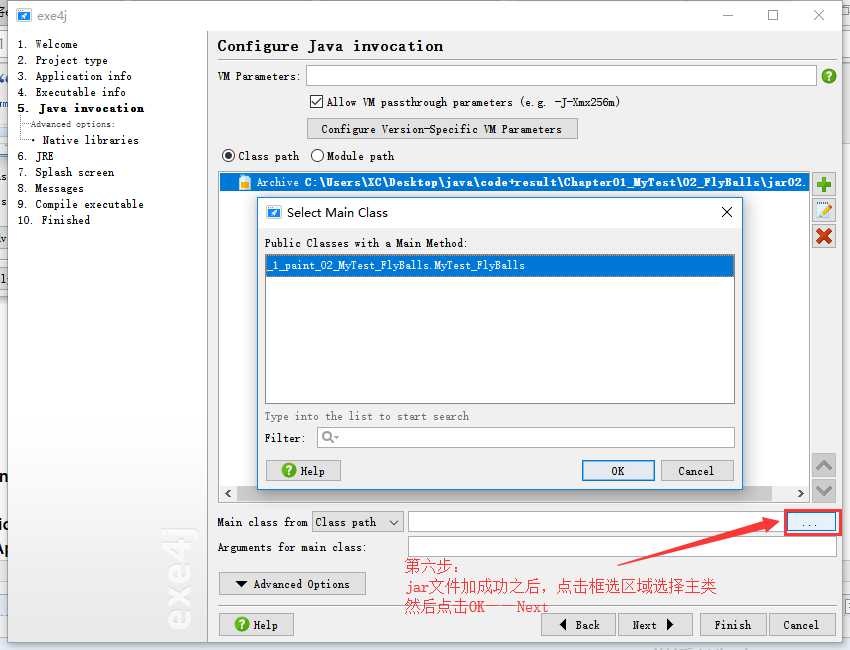Move classpath entry down with arrow icon

click(824, 491)
